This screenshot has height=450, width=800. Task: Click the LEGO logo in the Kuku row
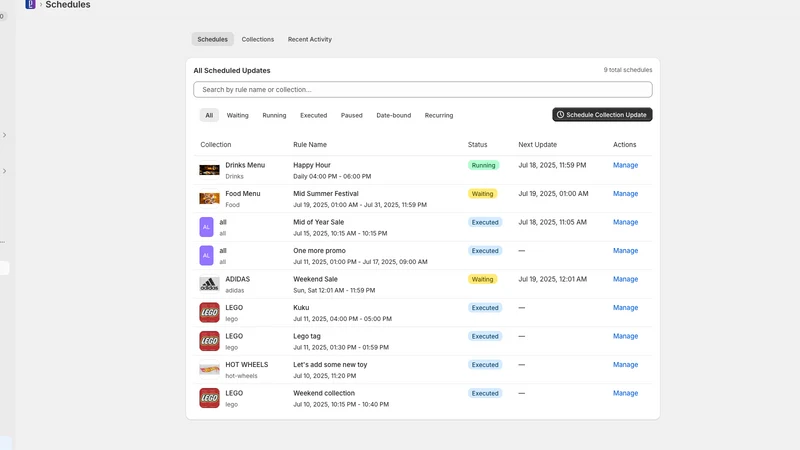[x=209, y=313]
